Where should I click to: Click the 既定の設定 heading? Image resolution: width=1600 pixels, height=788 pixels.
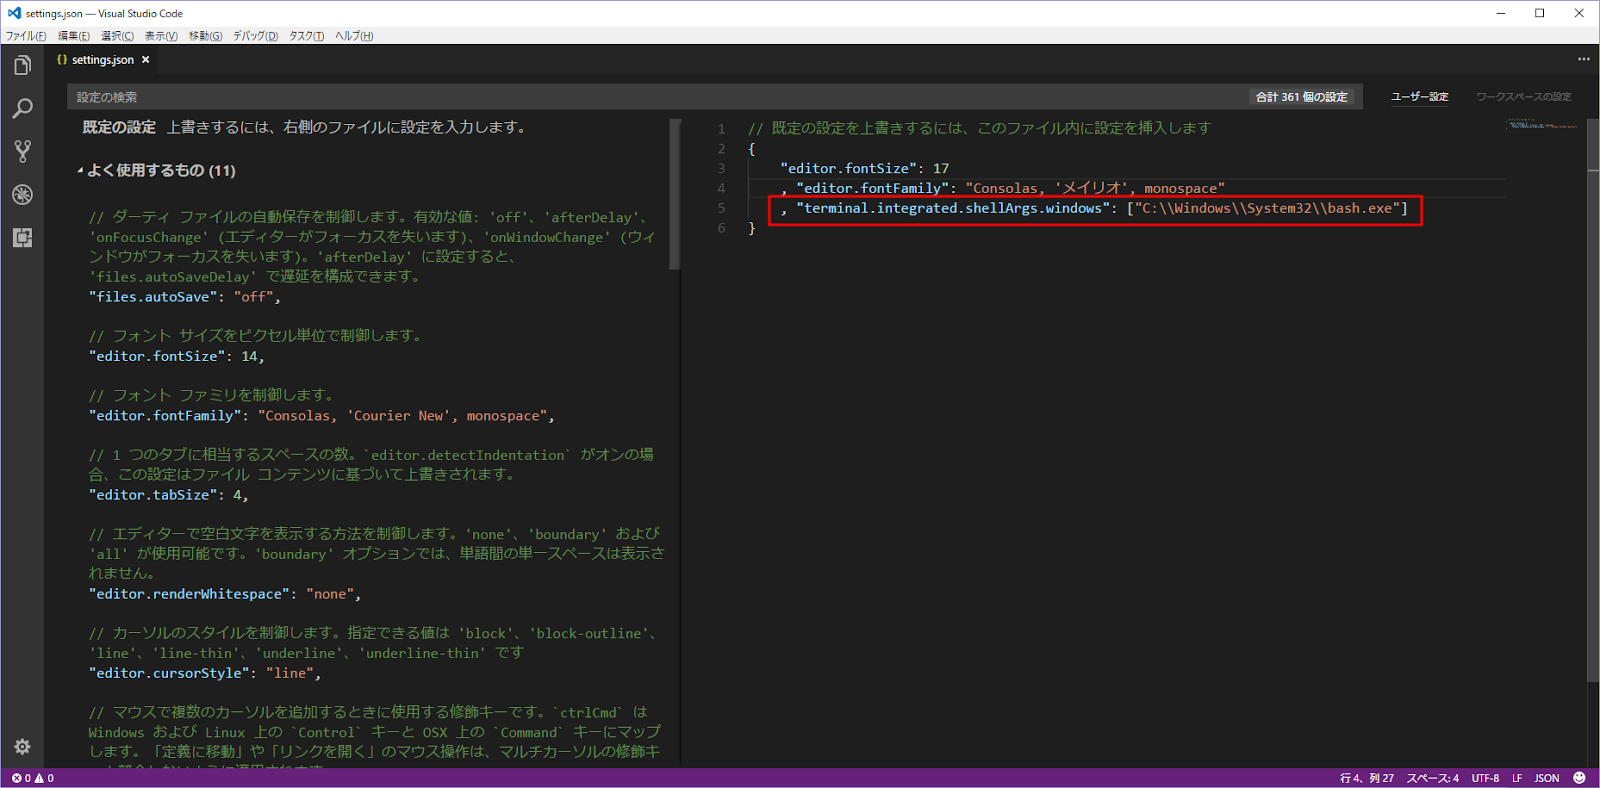pyautogui.click(x=119, y=127)
